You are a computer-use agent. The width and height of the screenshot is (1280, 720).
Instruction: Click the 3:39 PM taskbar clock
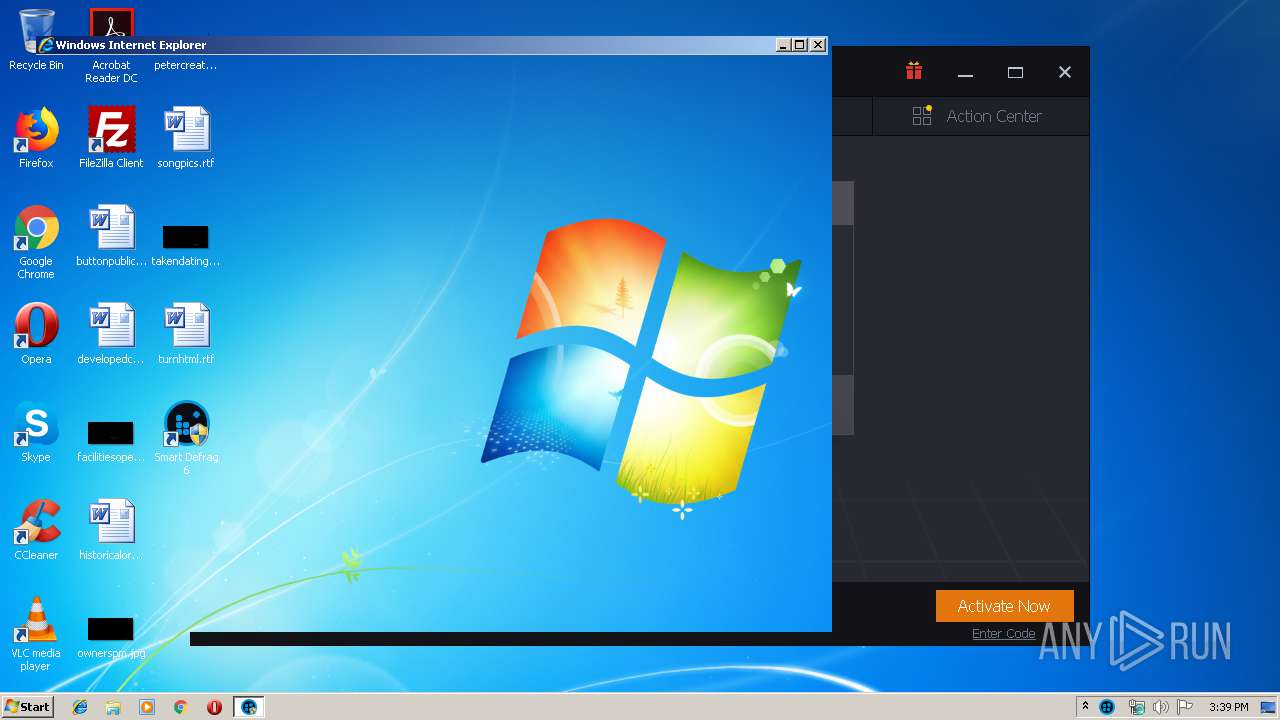[x=1228, y=707]
